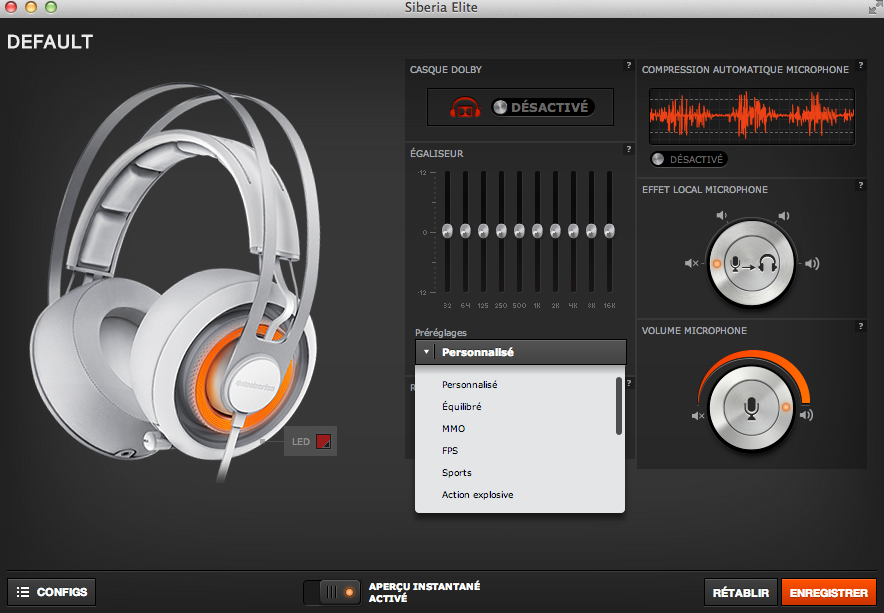Click the red Dolby headphone icon
884x613 pixels.
[x=463, y=107]
